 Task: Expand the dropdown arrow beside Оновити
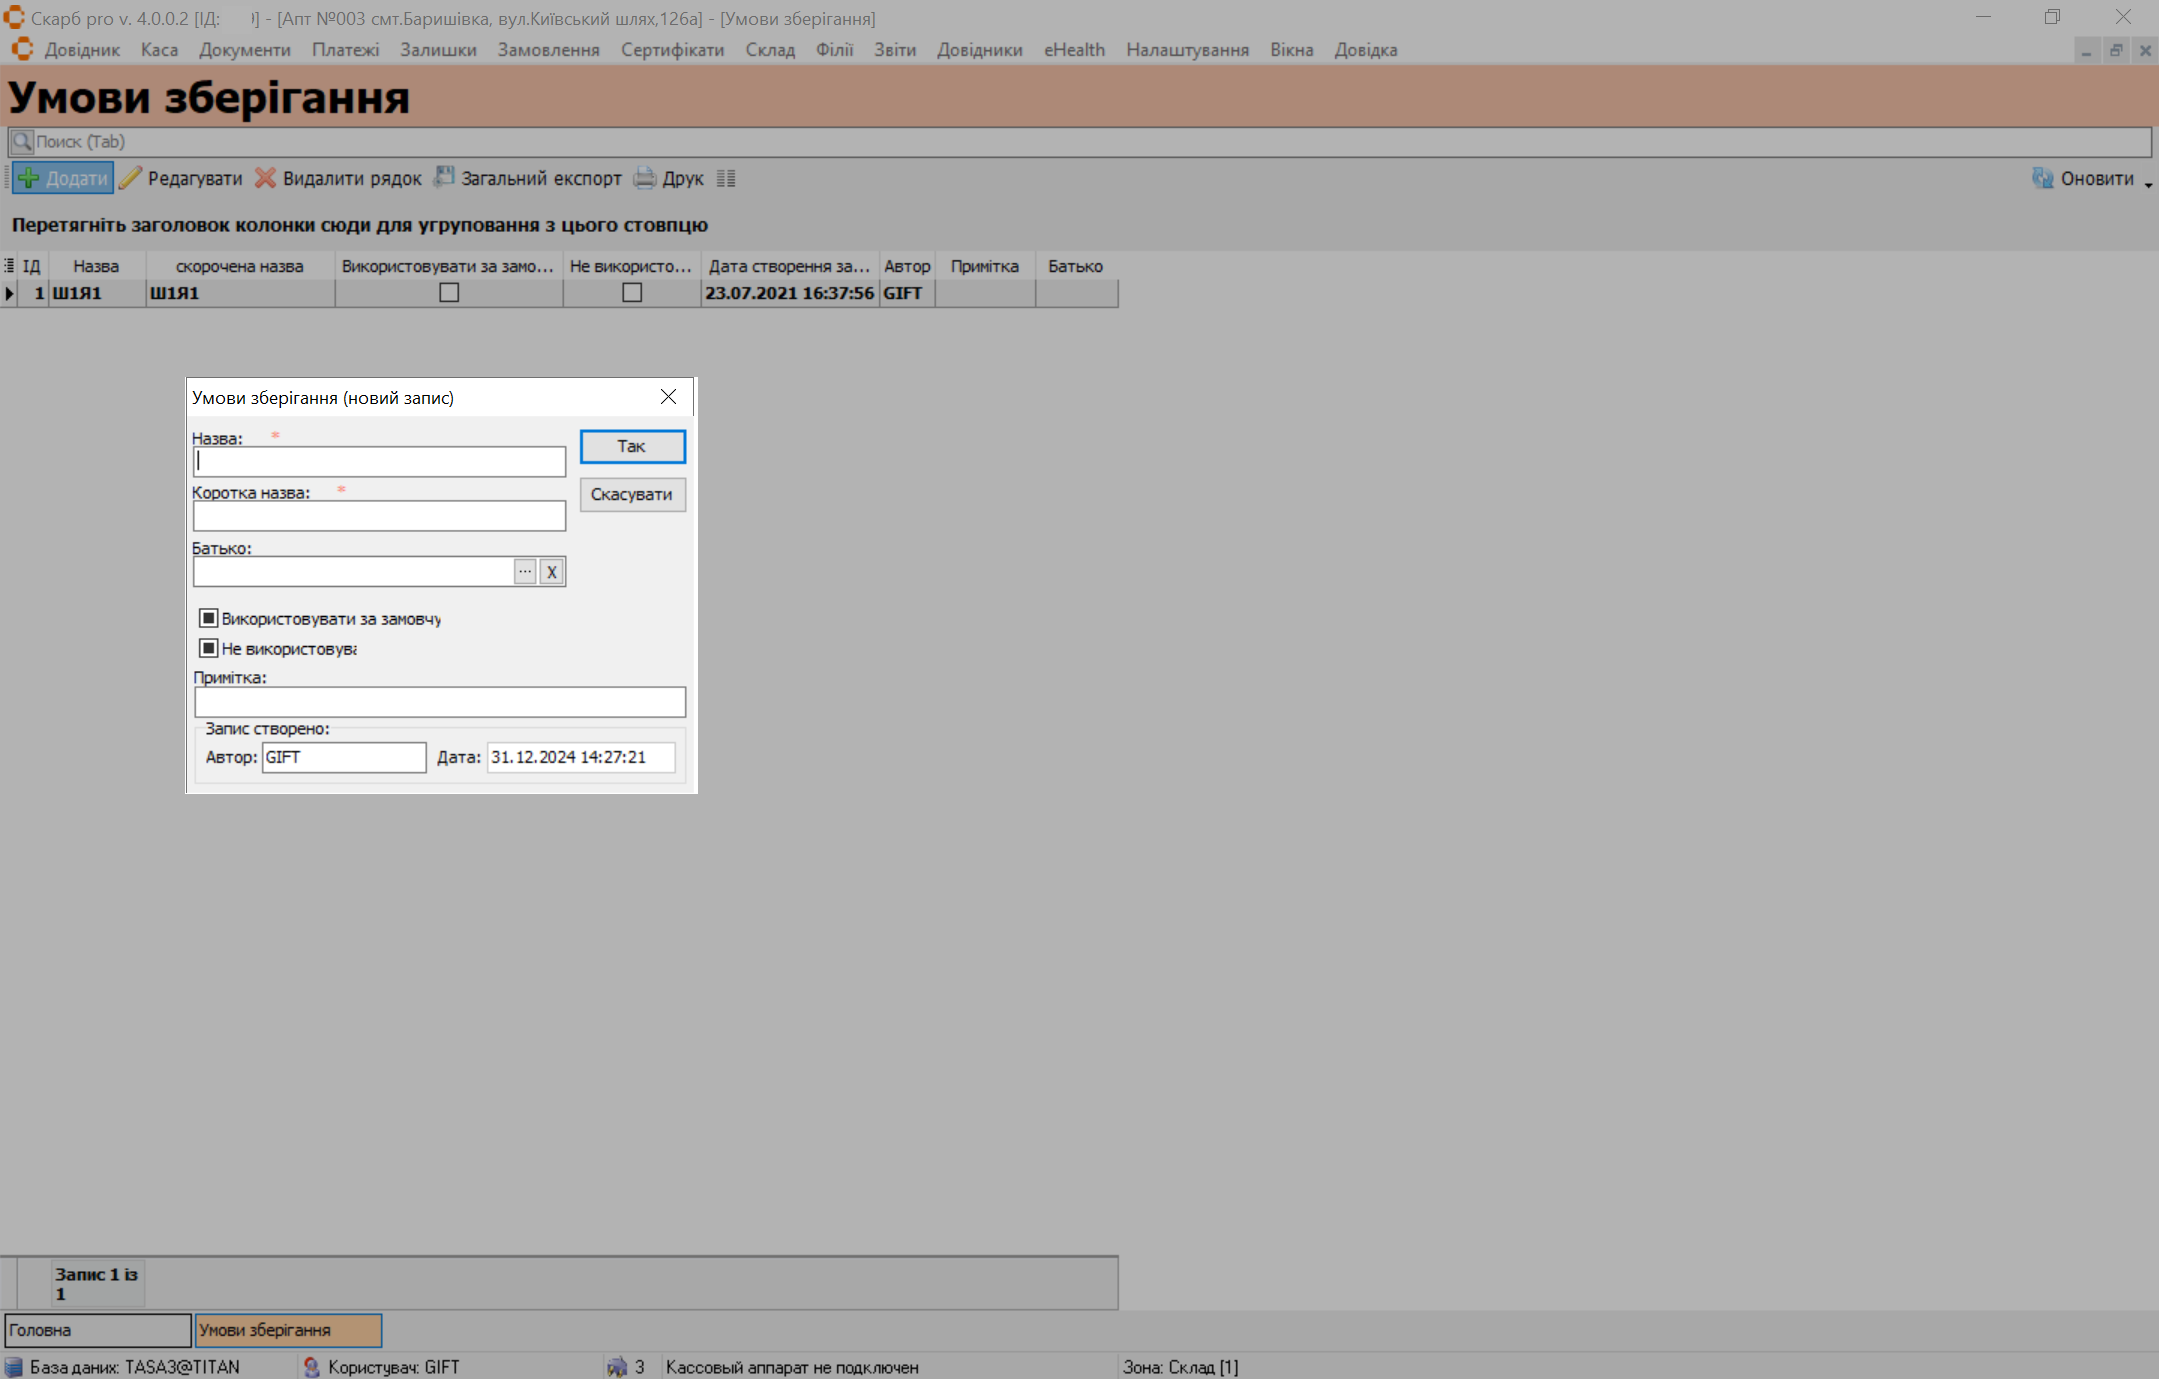[2148, 184]
